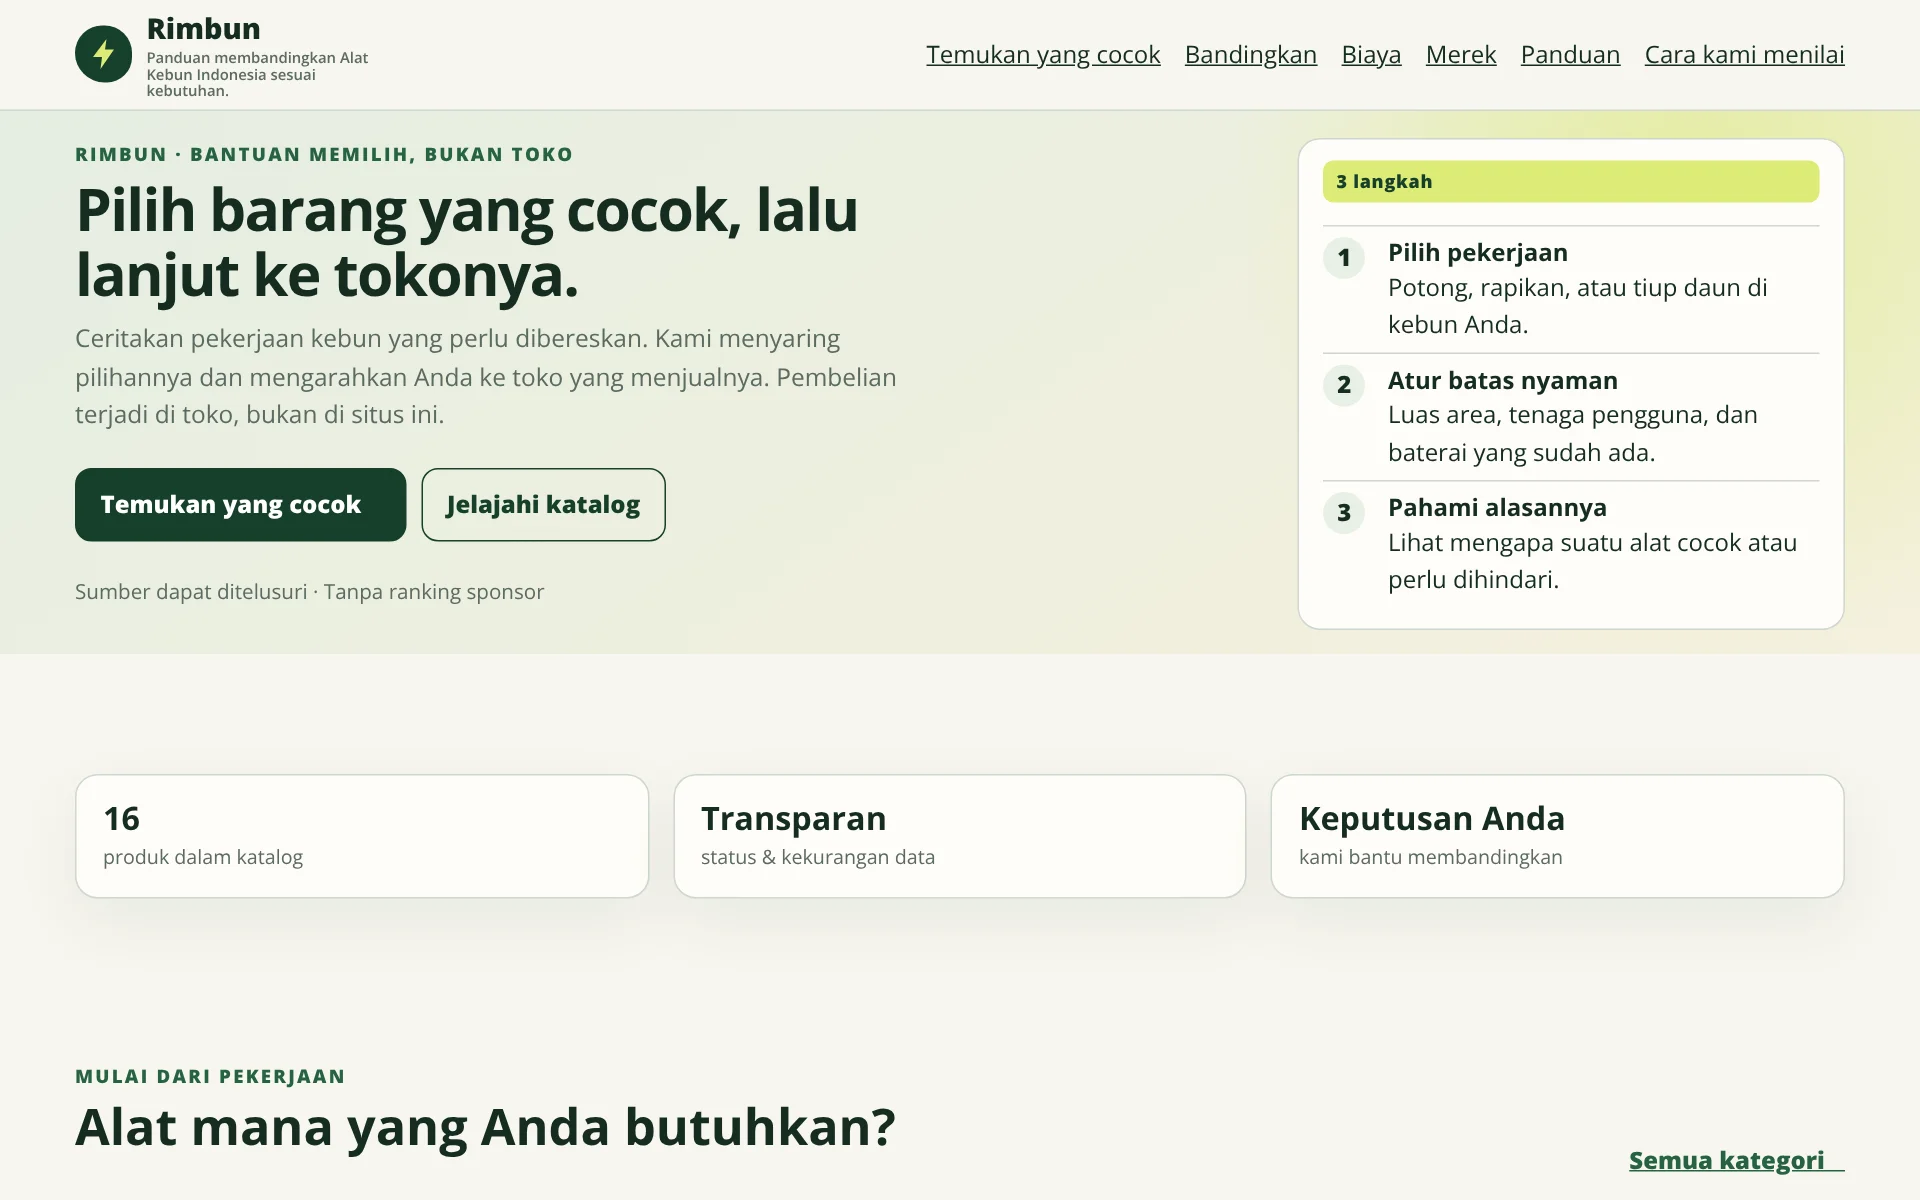1920x1200 pixels.
Task: Click the Rimbun lightning bolt logo
Action: click(103, 54)
